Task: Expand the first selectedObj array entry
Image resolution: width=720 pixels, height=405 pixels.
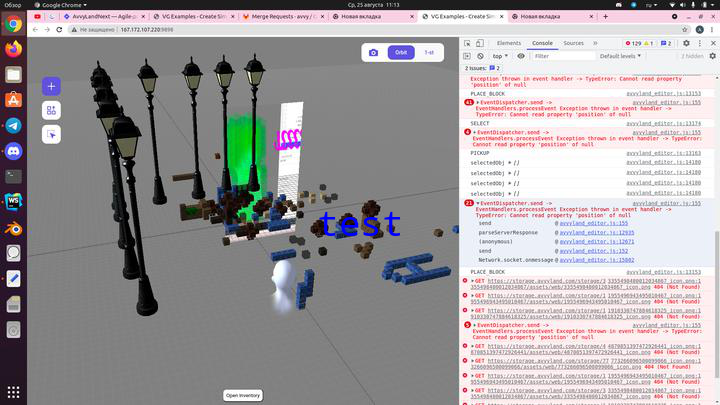Action: 509,163
